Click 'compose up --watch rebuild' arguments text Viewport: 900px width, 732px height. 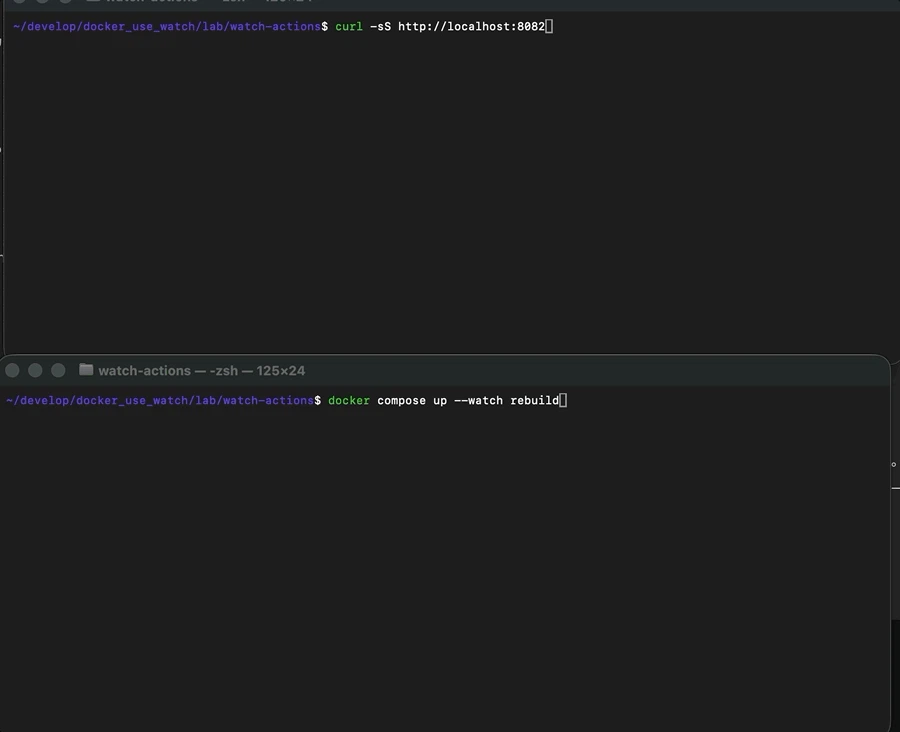(x=468, y=401)
